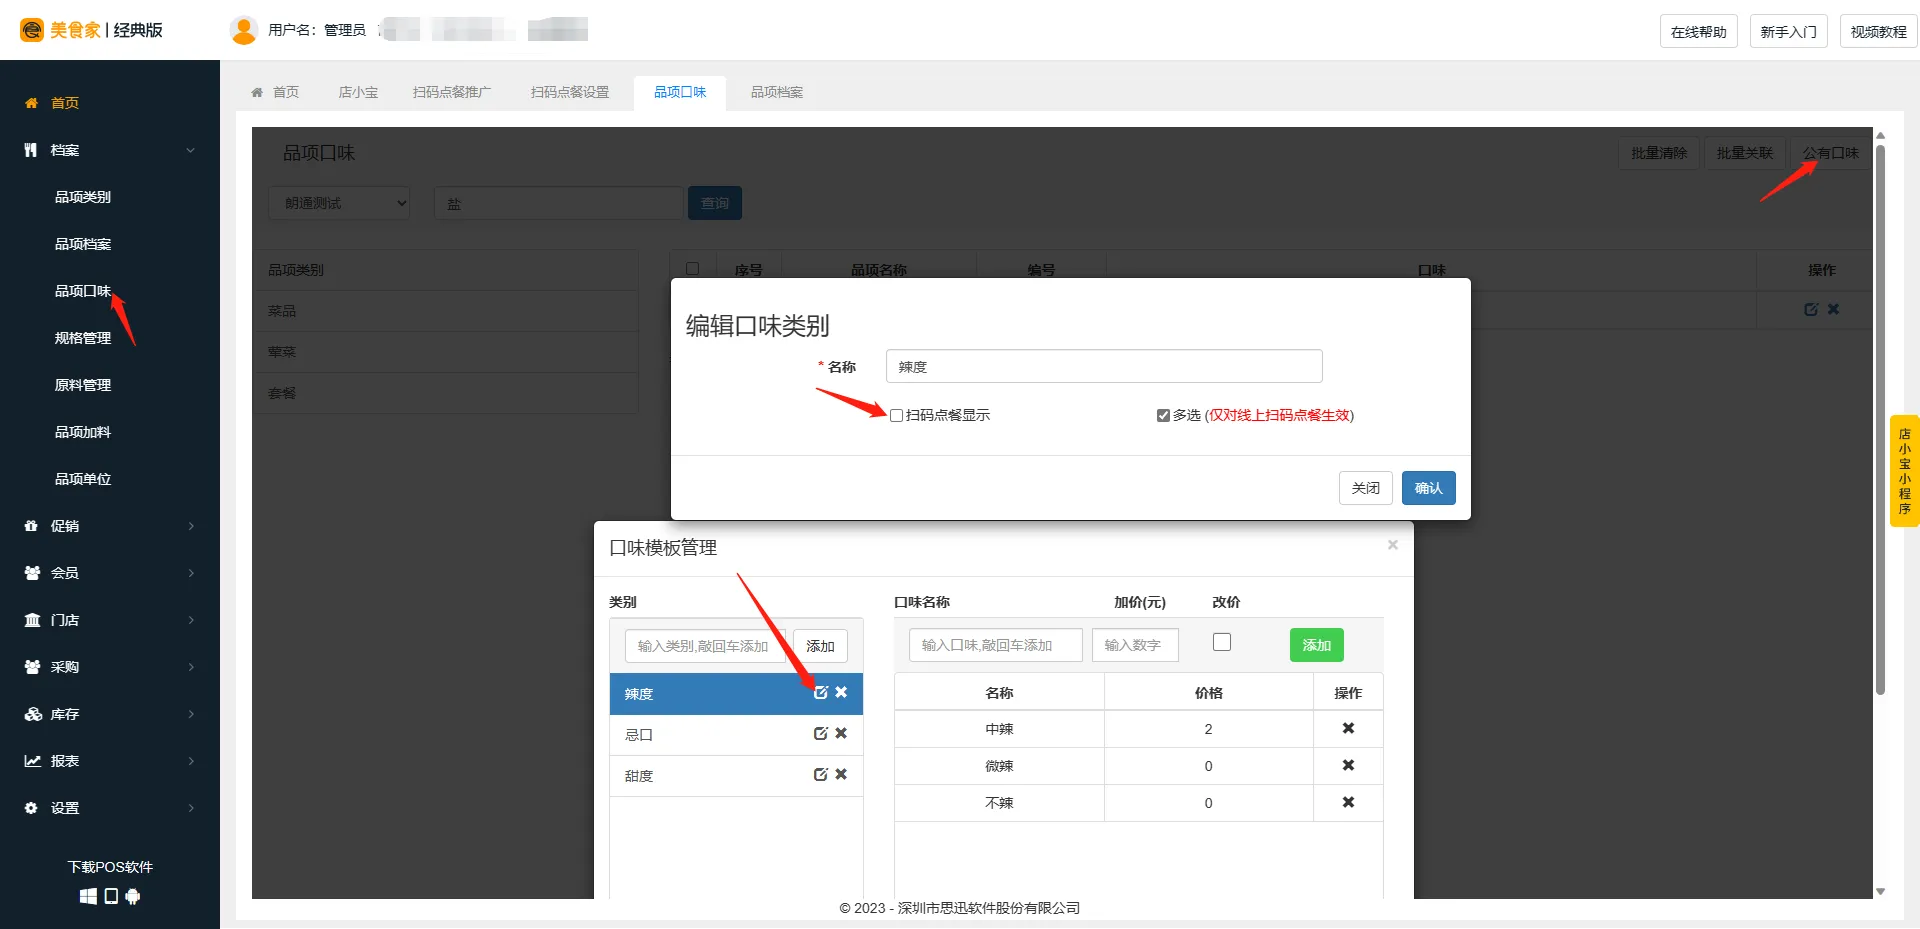This screenshot has width=1920, height=929.
Task: Remove the 中辣 flavor row
Action: click(1348, 729)
